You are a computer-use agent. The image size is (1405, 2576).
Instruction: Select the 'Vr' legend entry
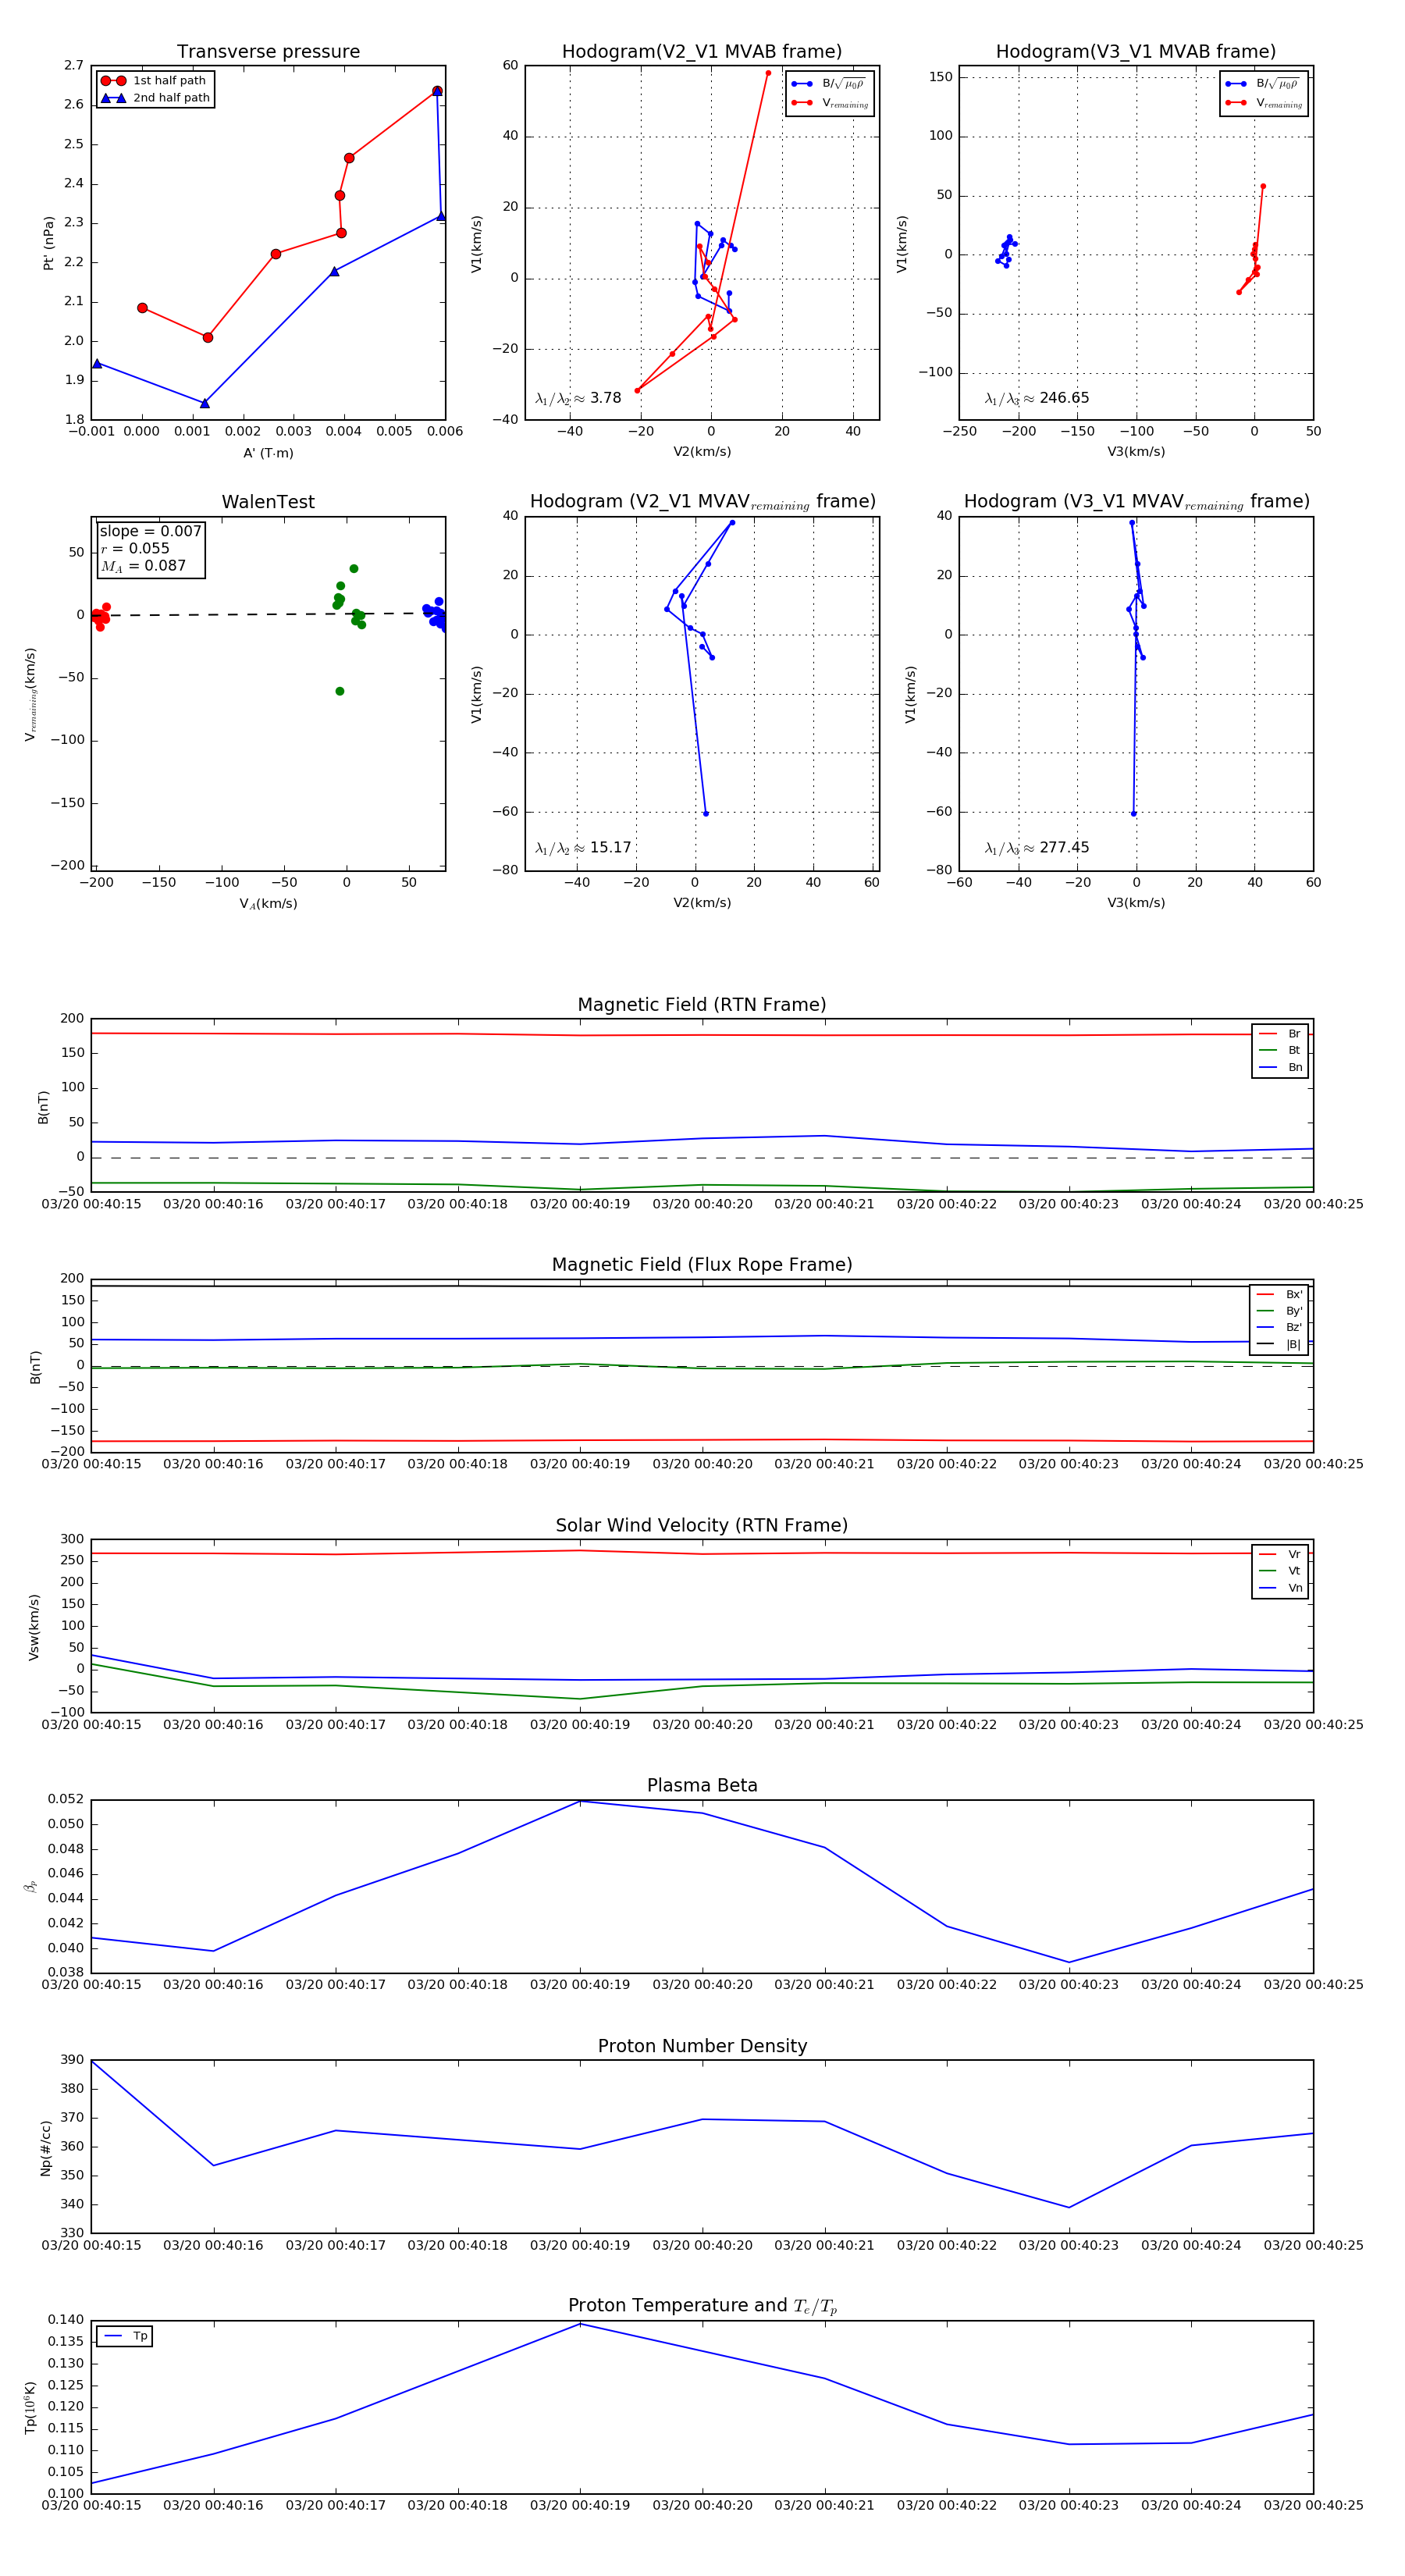coord(1280,1555)
